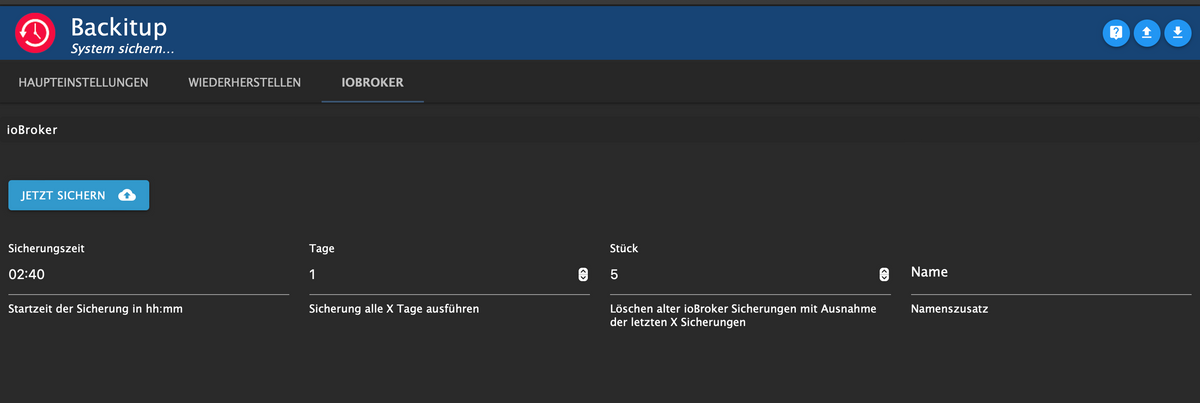The width and height of the screenshot is (1200, 403).
Task: Adjust the Tage stepper arrows
Action: tap(583, 274)
